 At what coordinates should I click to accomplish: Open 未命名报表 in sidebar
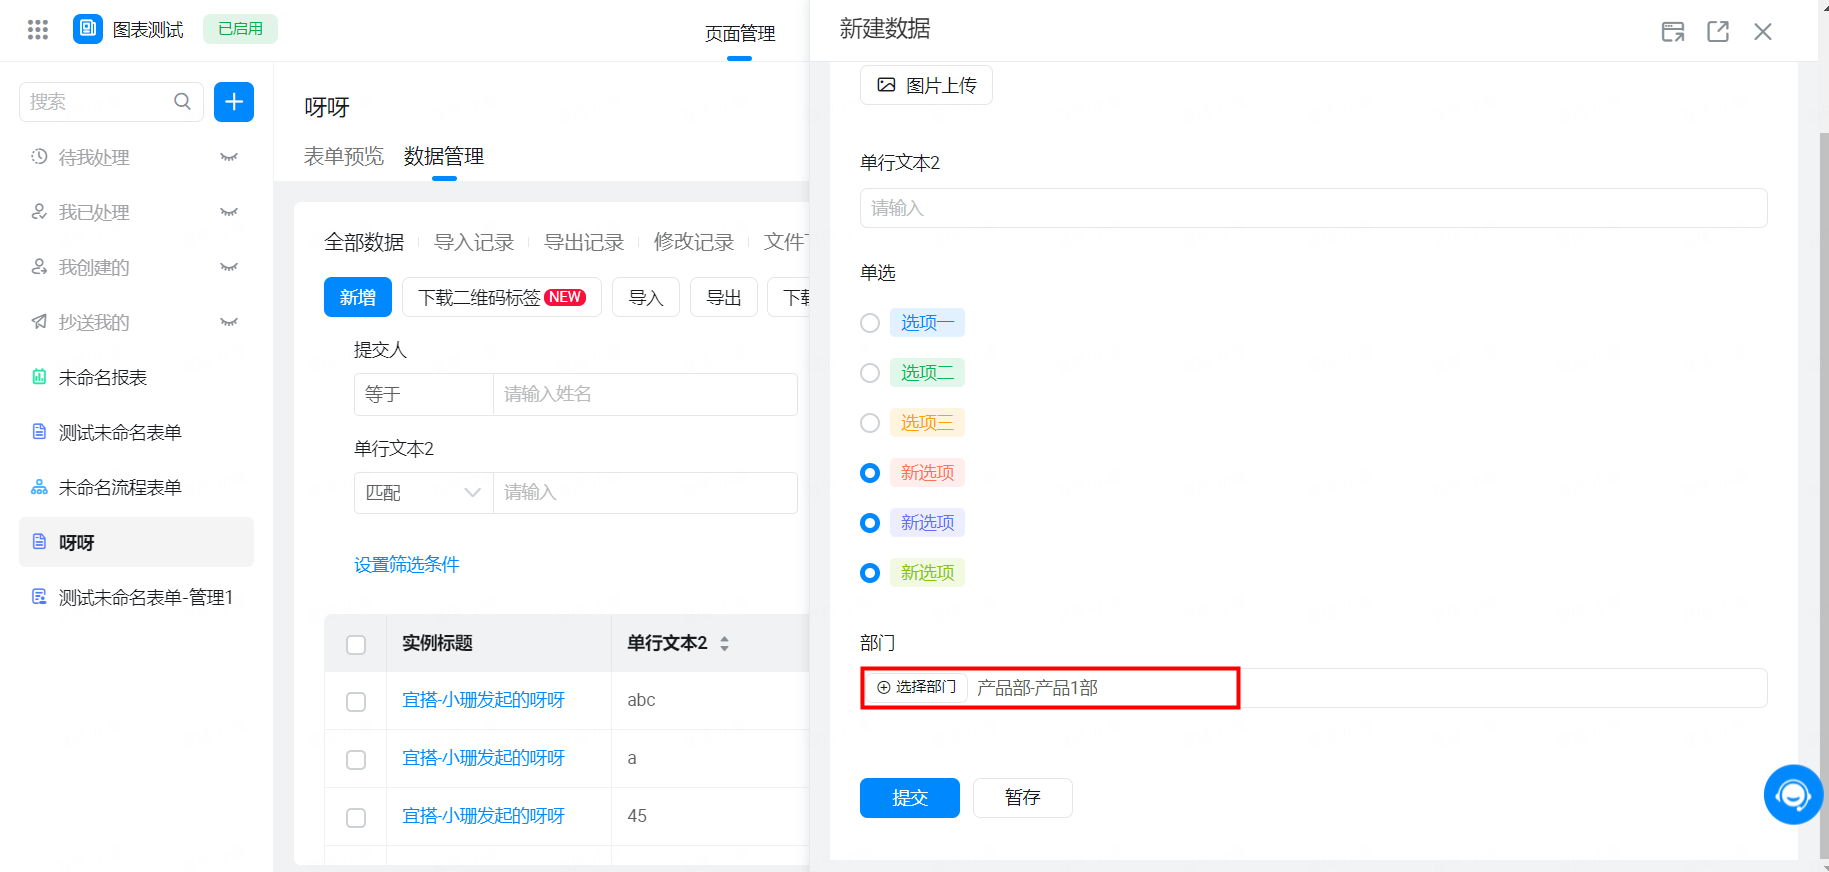[136, 377]
